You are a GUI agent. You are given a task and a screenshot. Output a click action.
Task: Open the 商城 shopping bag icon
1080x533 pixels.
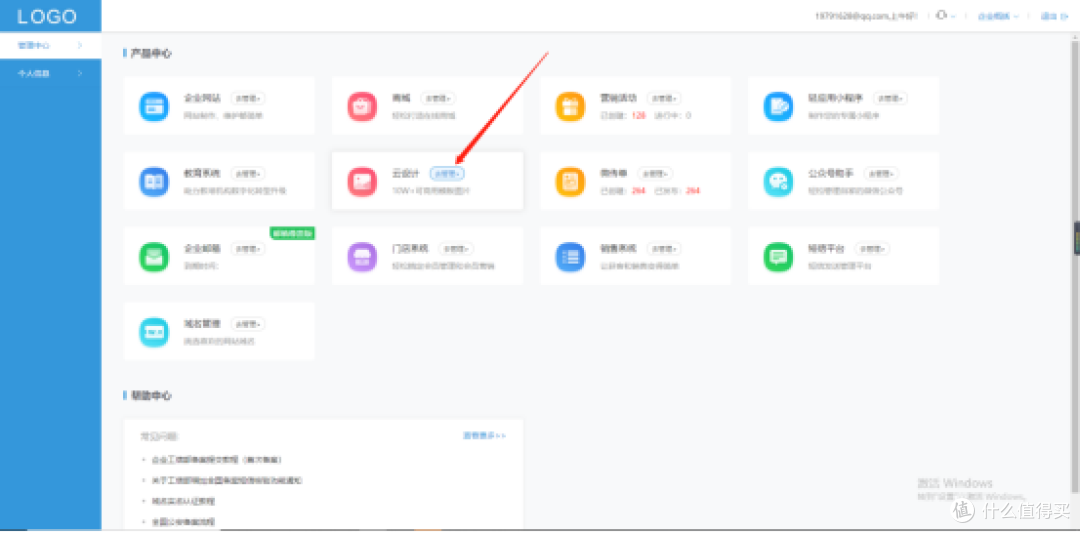(x=362, y=106)
